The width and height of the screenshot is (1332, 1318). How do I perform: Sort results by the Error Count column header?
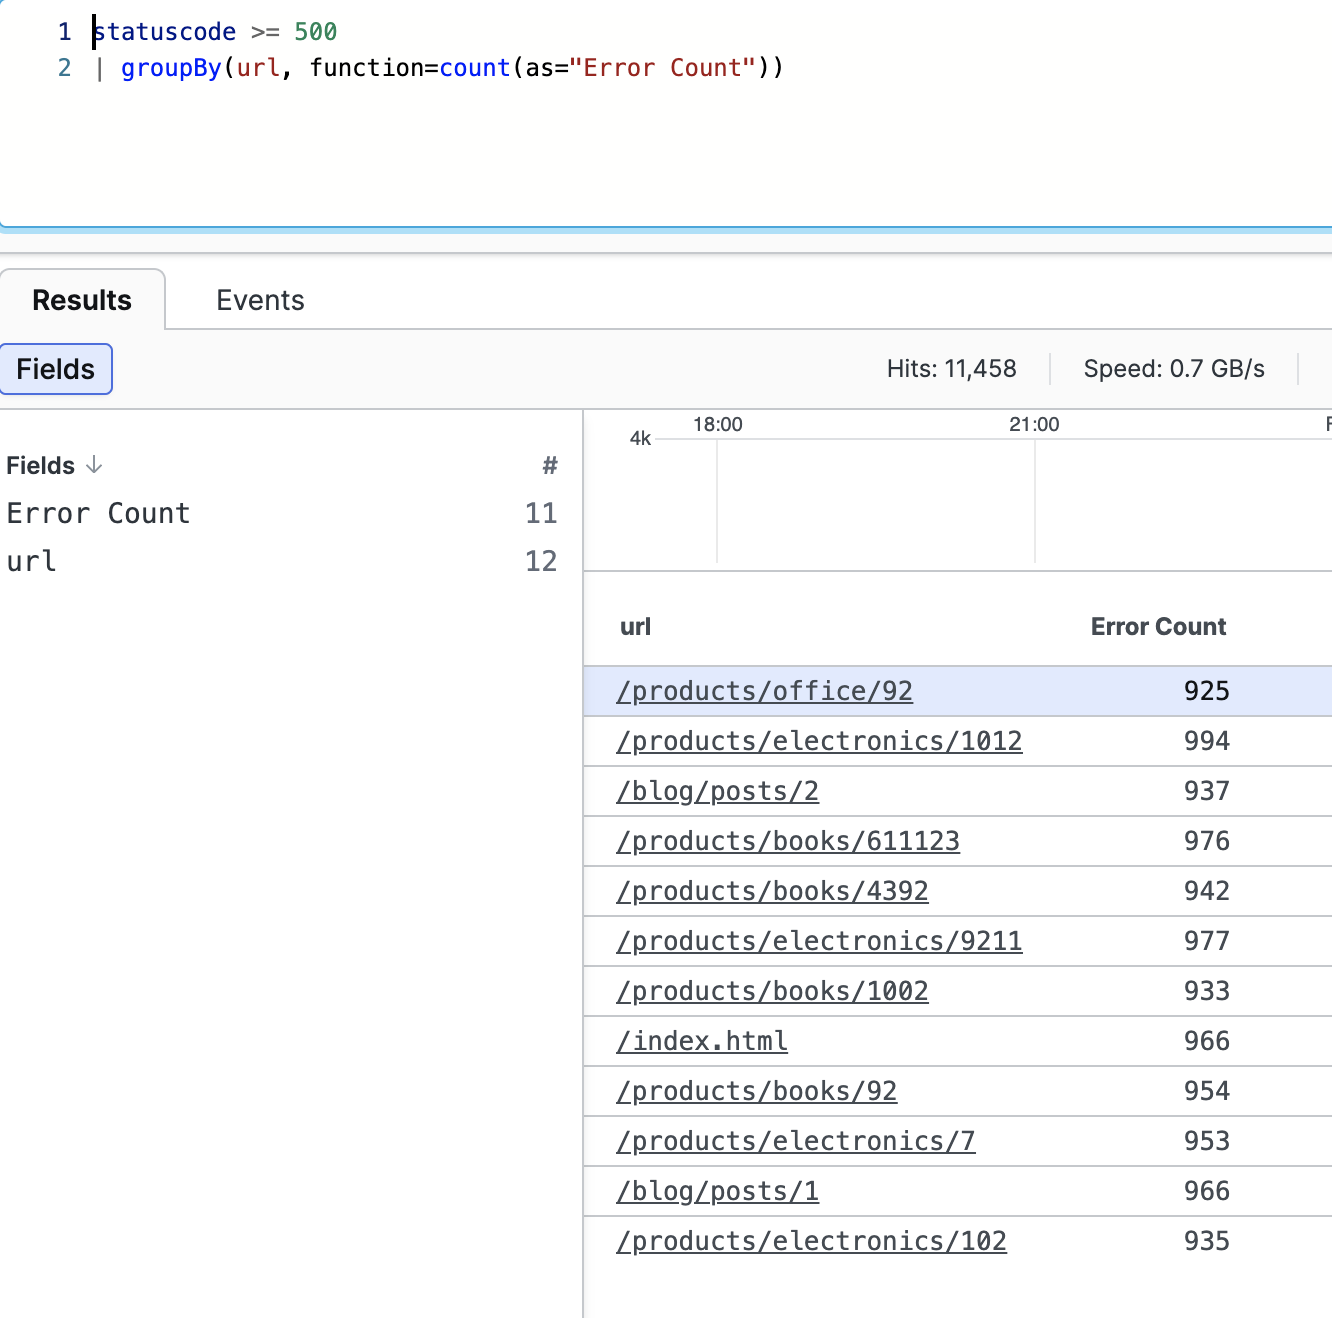pos(1158,626)
